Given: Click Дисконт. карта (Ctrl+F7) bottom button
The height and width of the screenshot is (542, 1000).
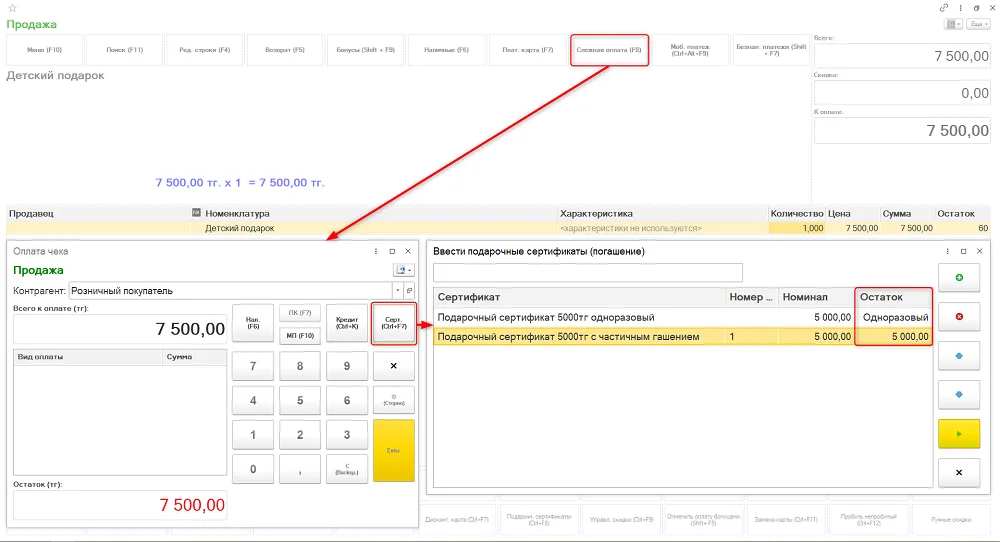Looking at the screenshot, I should (x=457, y=520).
